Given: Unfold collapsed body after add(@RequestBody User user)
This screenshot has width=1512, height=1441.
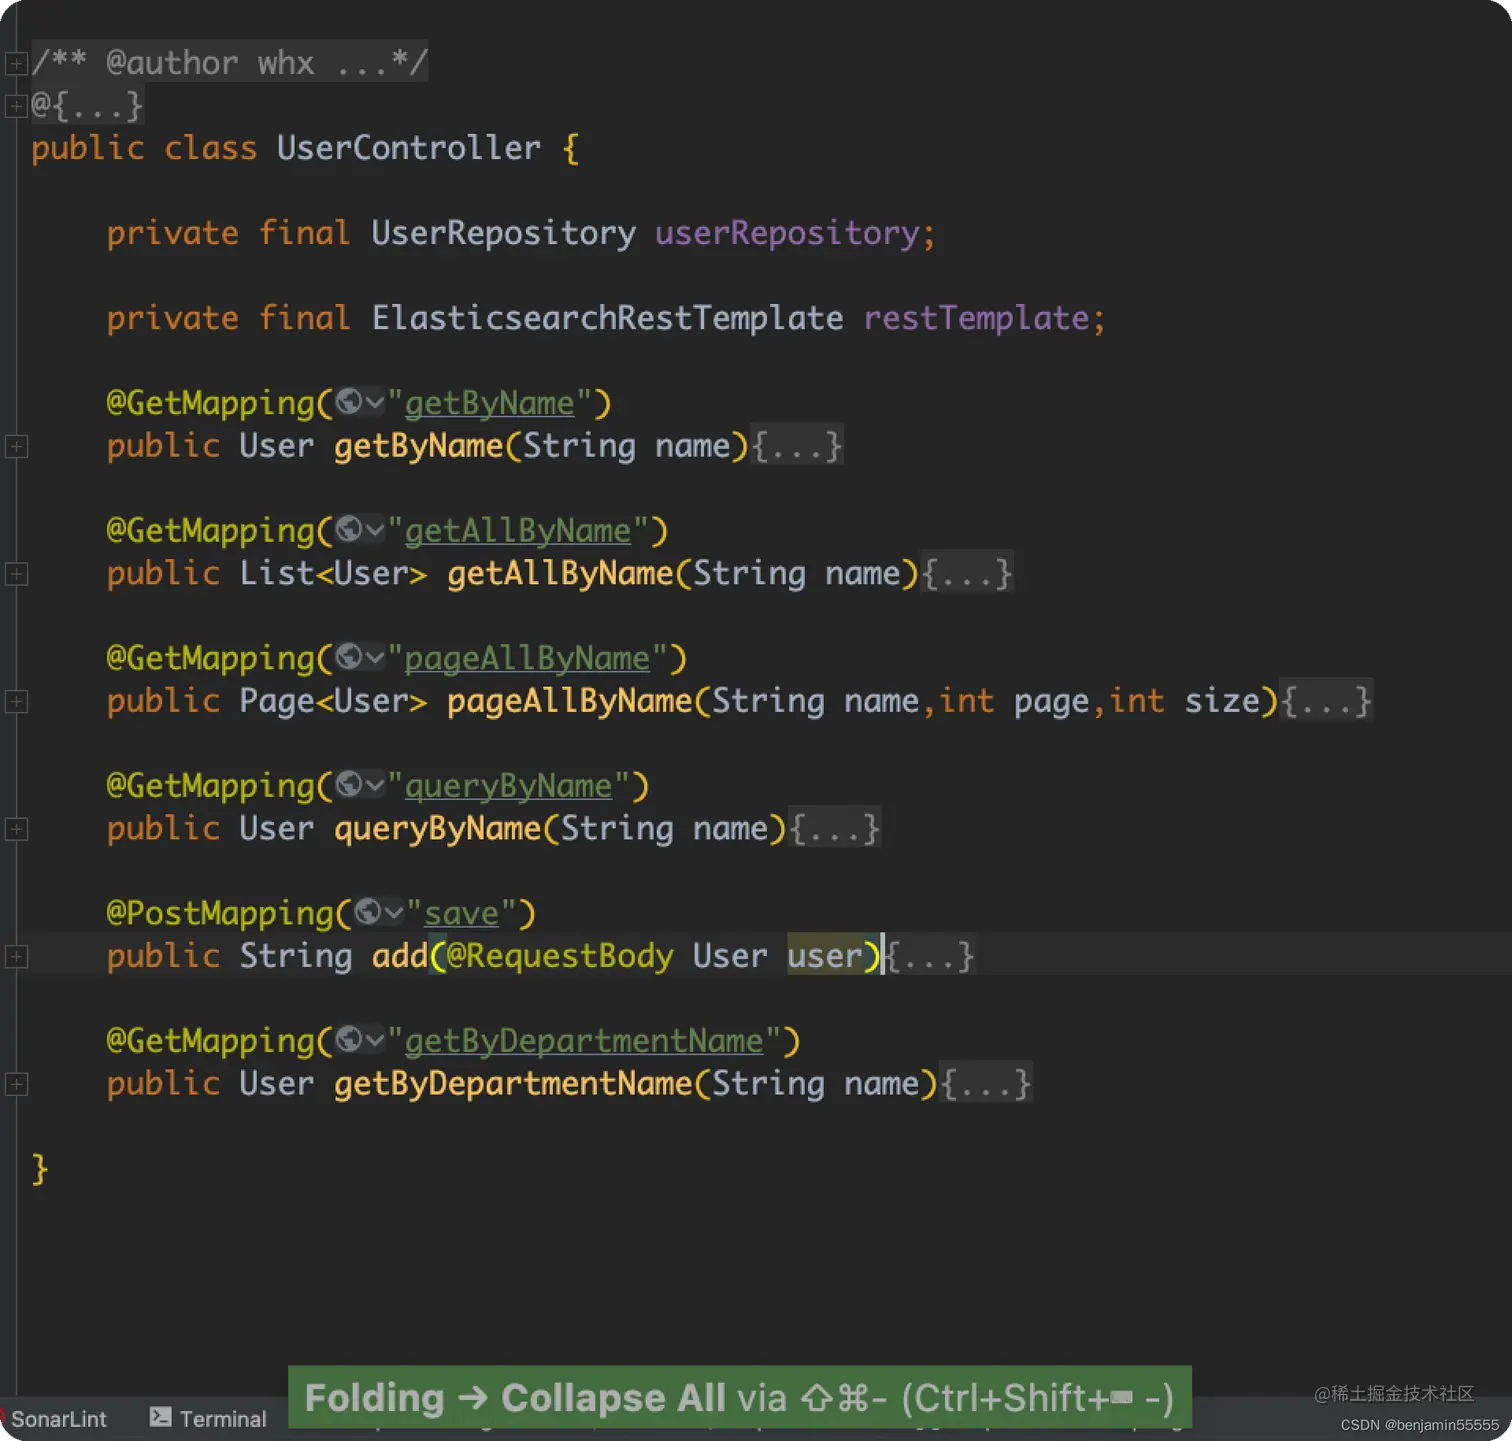Looking at the screenshot, I should click(x=930, y=956).
